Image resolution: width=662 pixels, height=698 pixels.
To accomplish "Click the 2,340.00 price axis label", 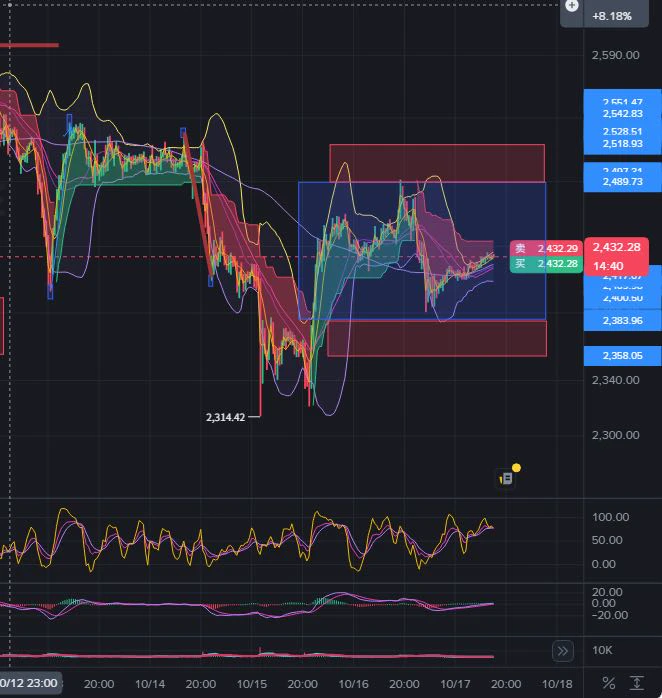I will click(615, 380).
